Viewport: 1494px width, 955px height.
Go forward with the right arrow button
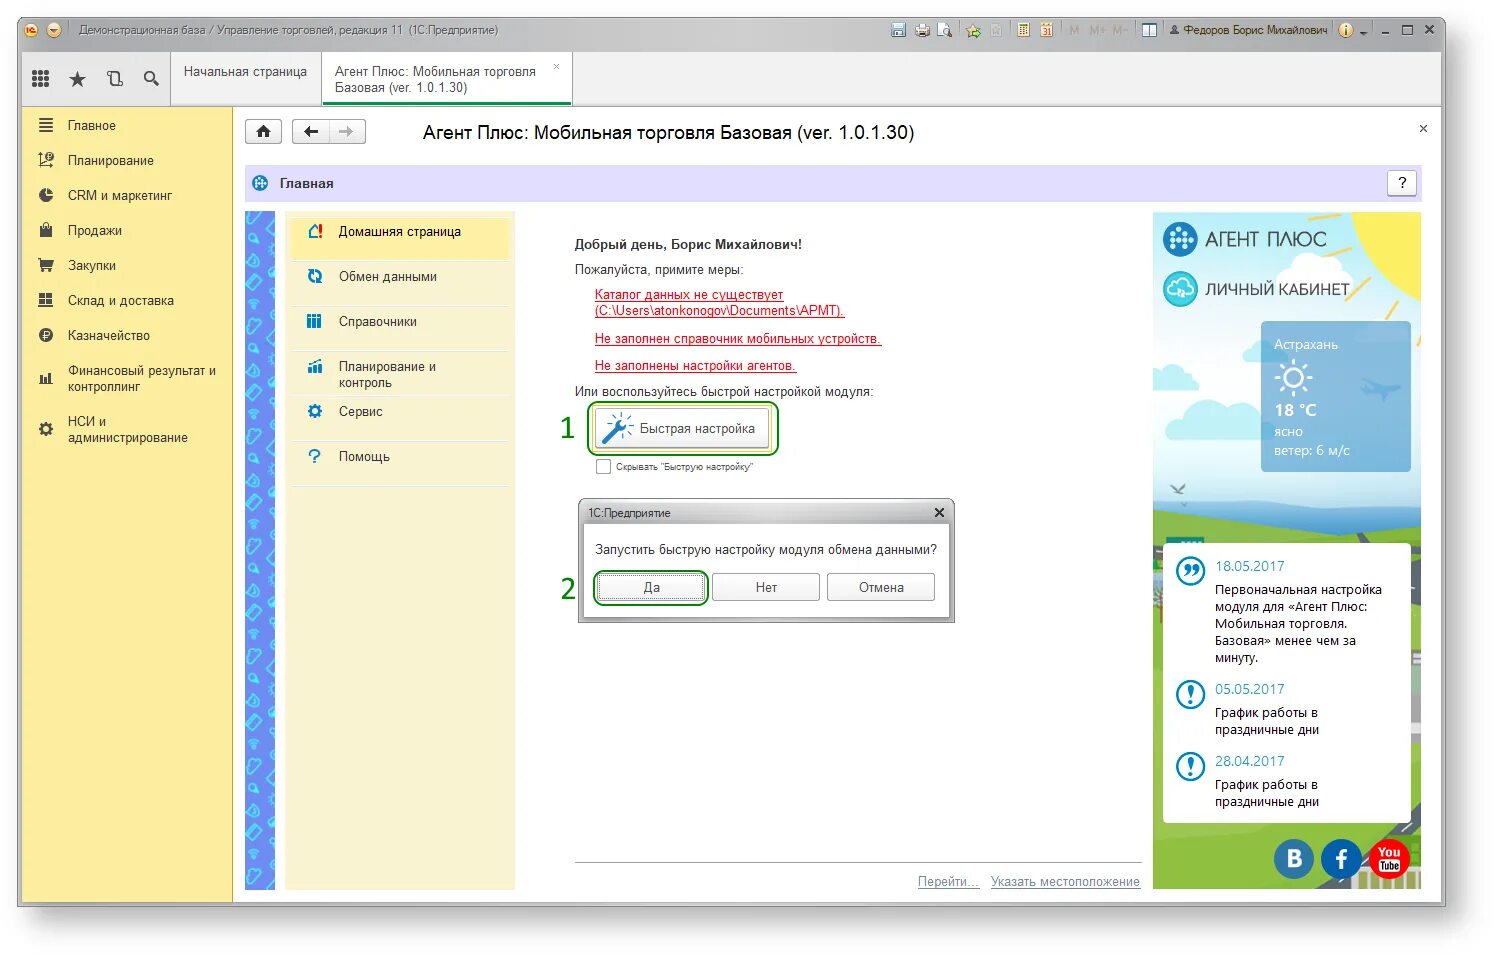click(347, 132)
